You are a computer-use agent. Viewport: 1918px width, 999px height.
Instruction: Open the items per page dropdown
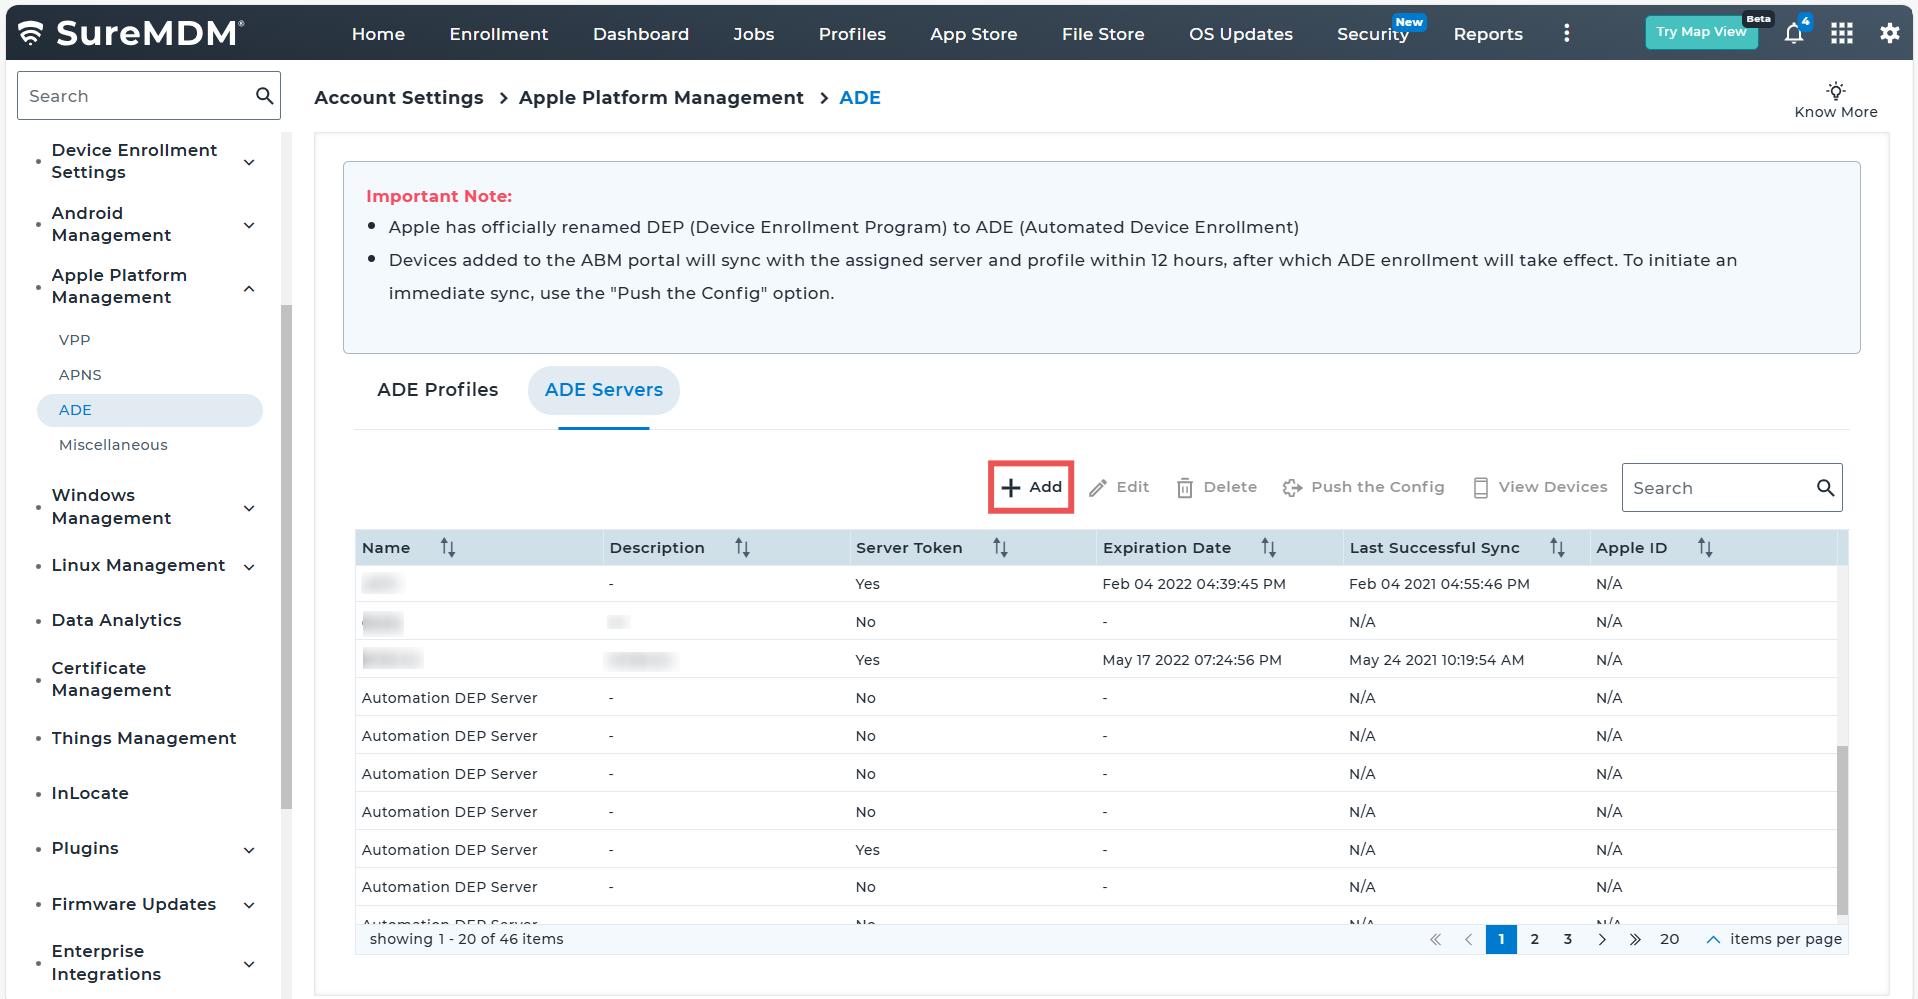(x=1712, y=940)
